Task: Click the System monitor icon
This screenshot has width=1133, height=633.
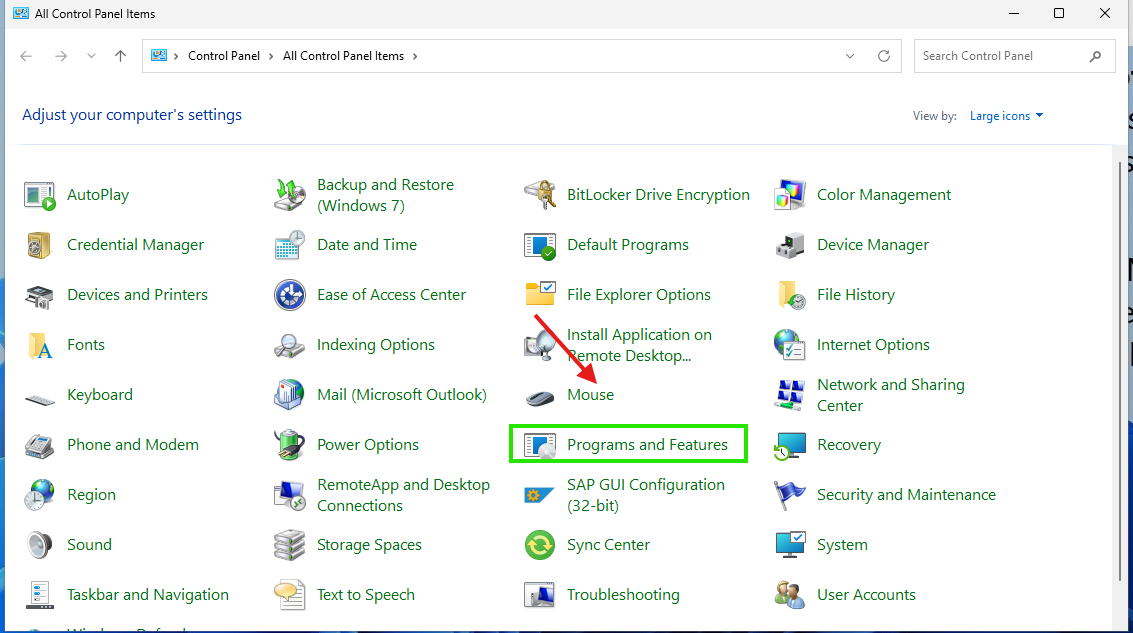Action: (790, 545)
